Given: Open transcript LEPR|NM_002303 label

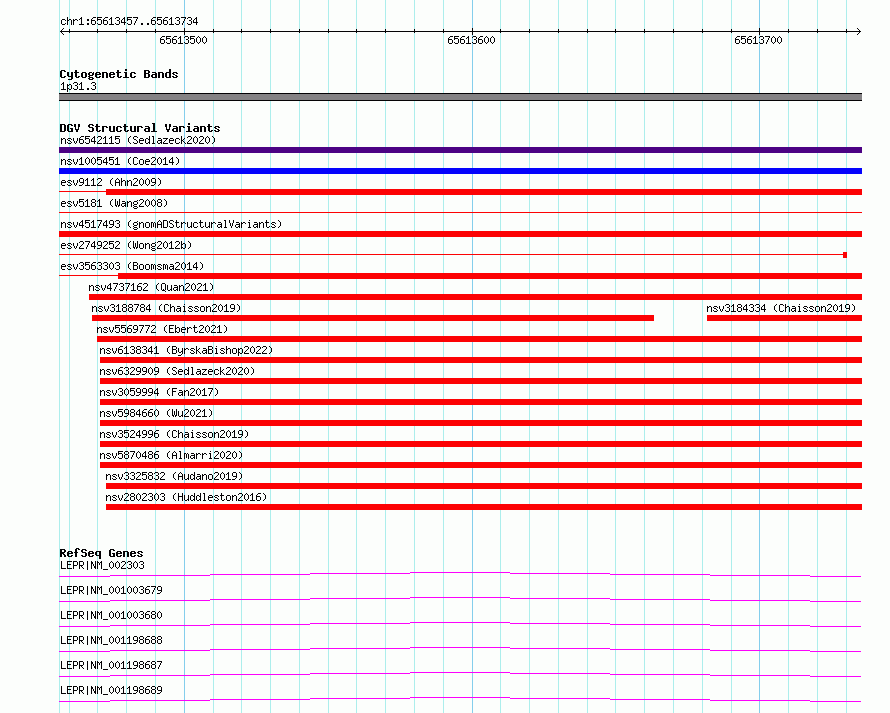Looking at the screenshot, I should pyautogui.click(x=102, y=565).
